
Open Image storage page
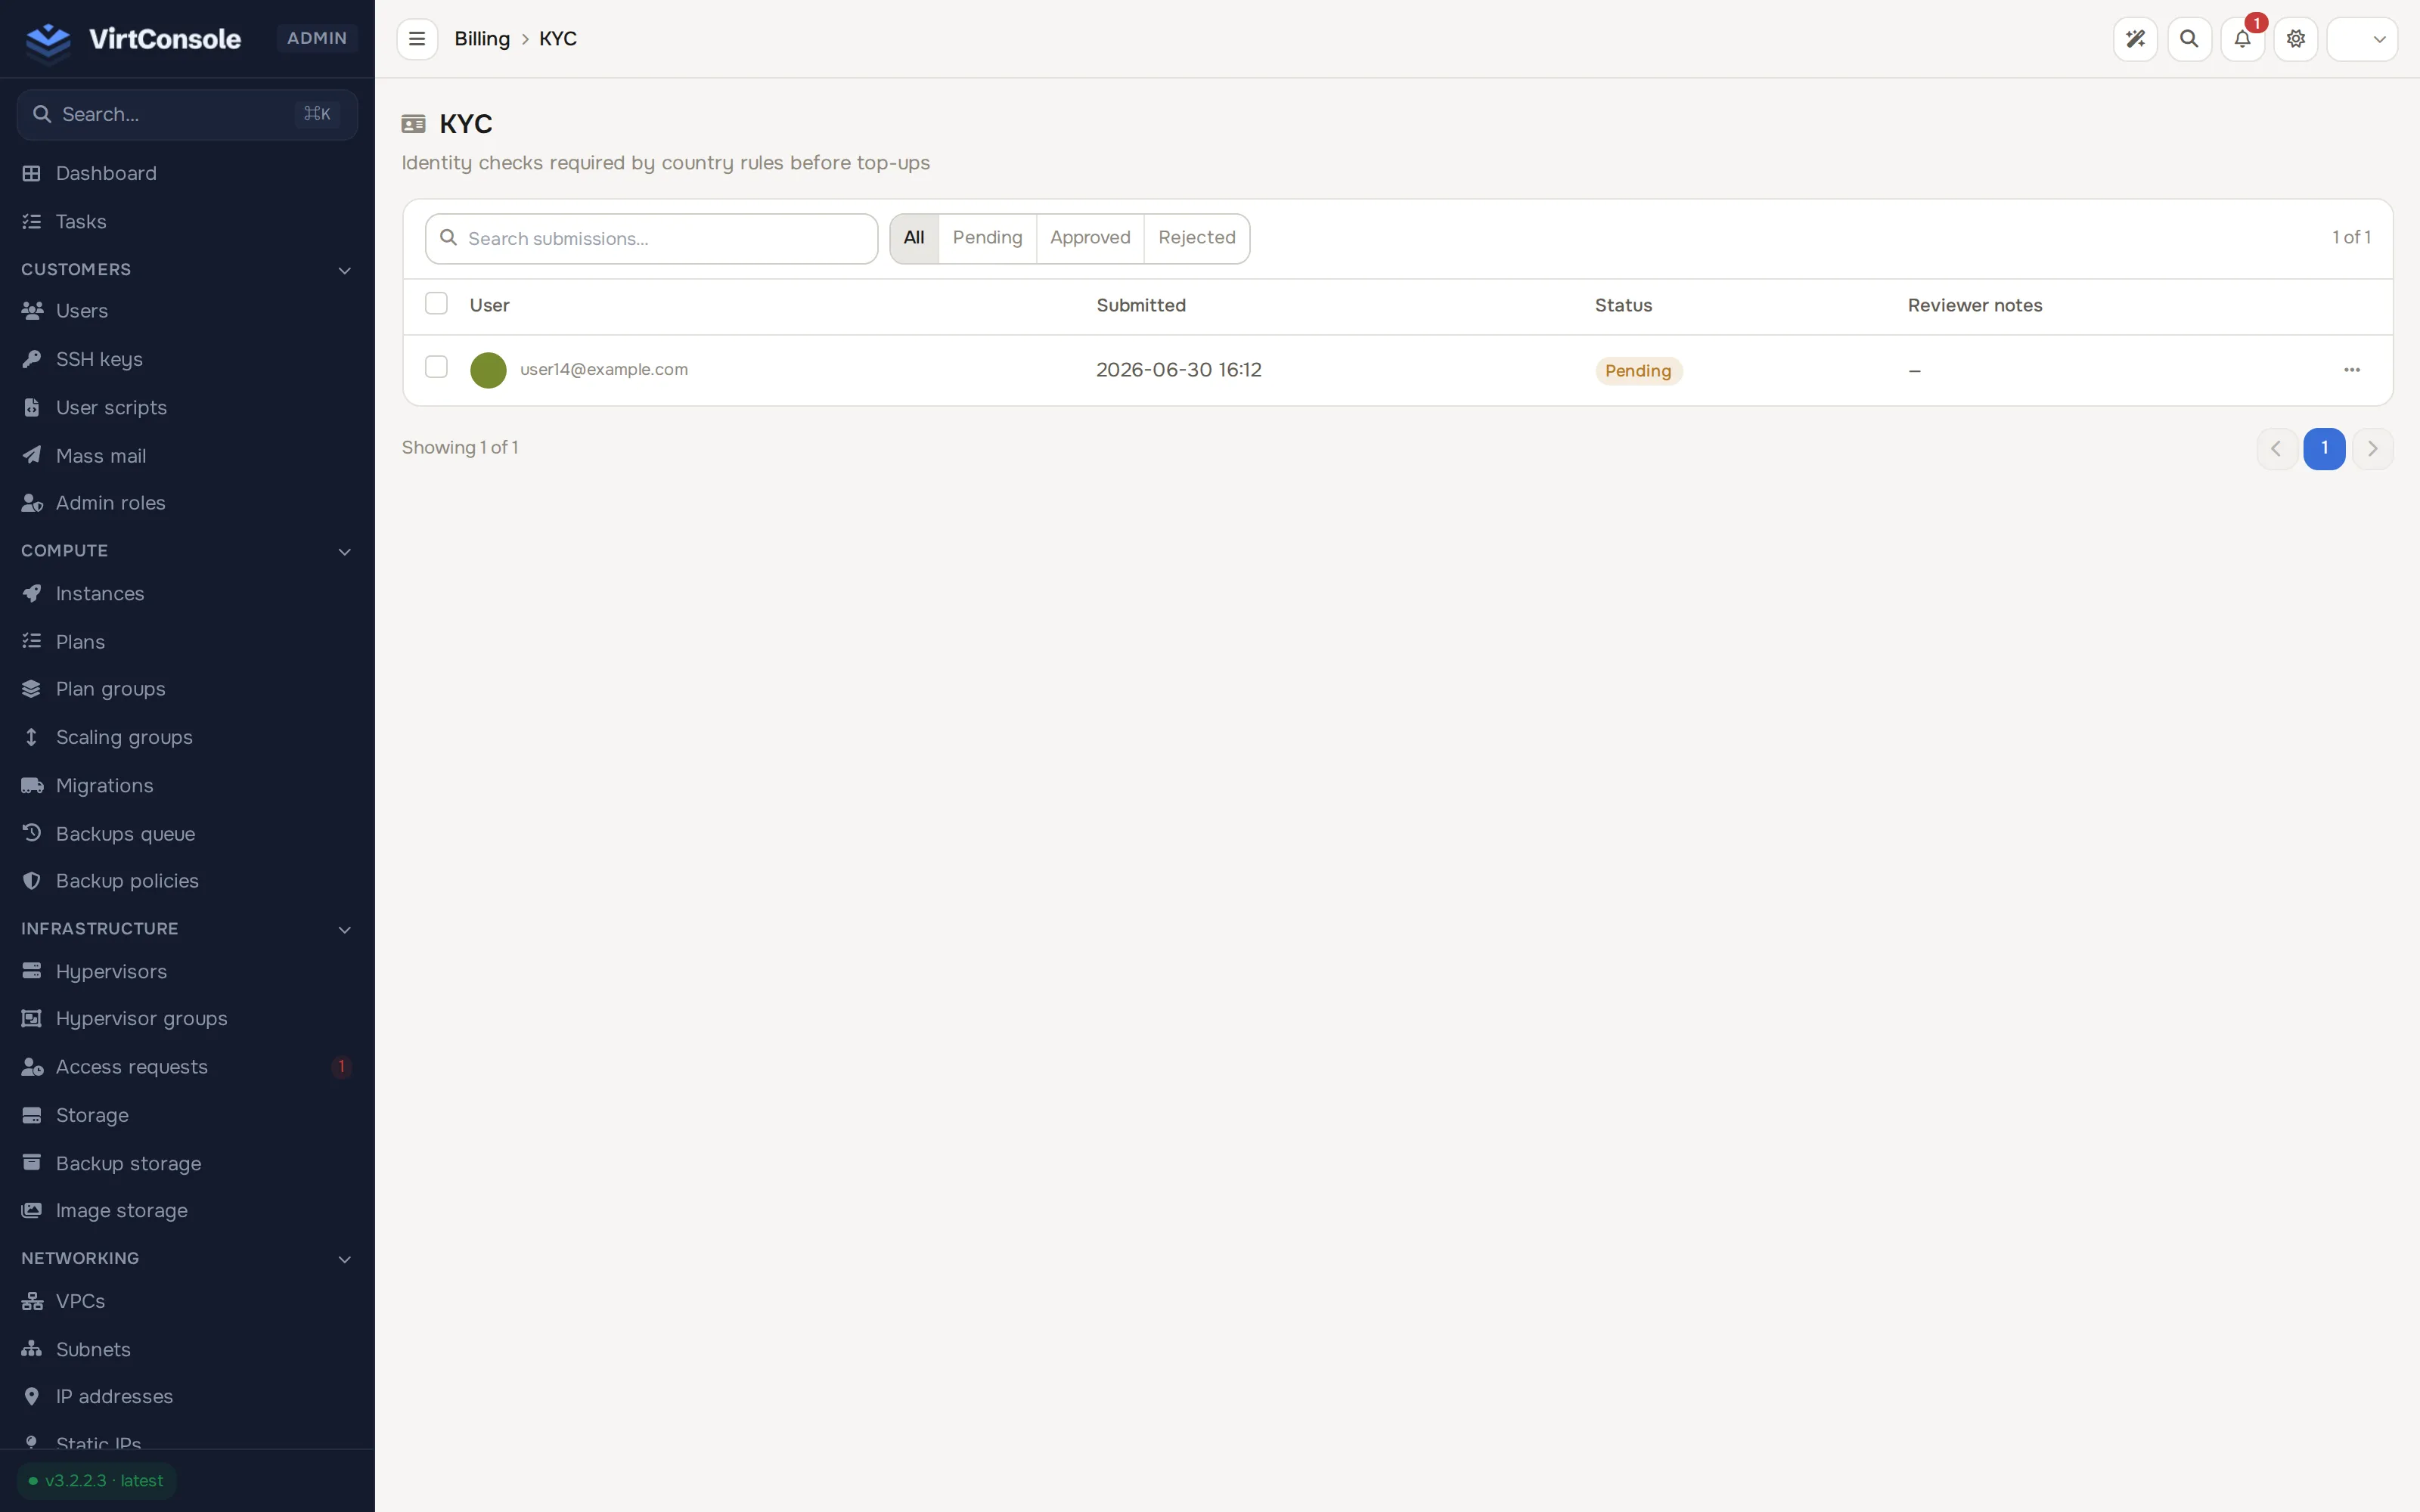click(x=187, y=1211)
